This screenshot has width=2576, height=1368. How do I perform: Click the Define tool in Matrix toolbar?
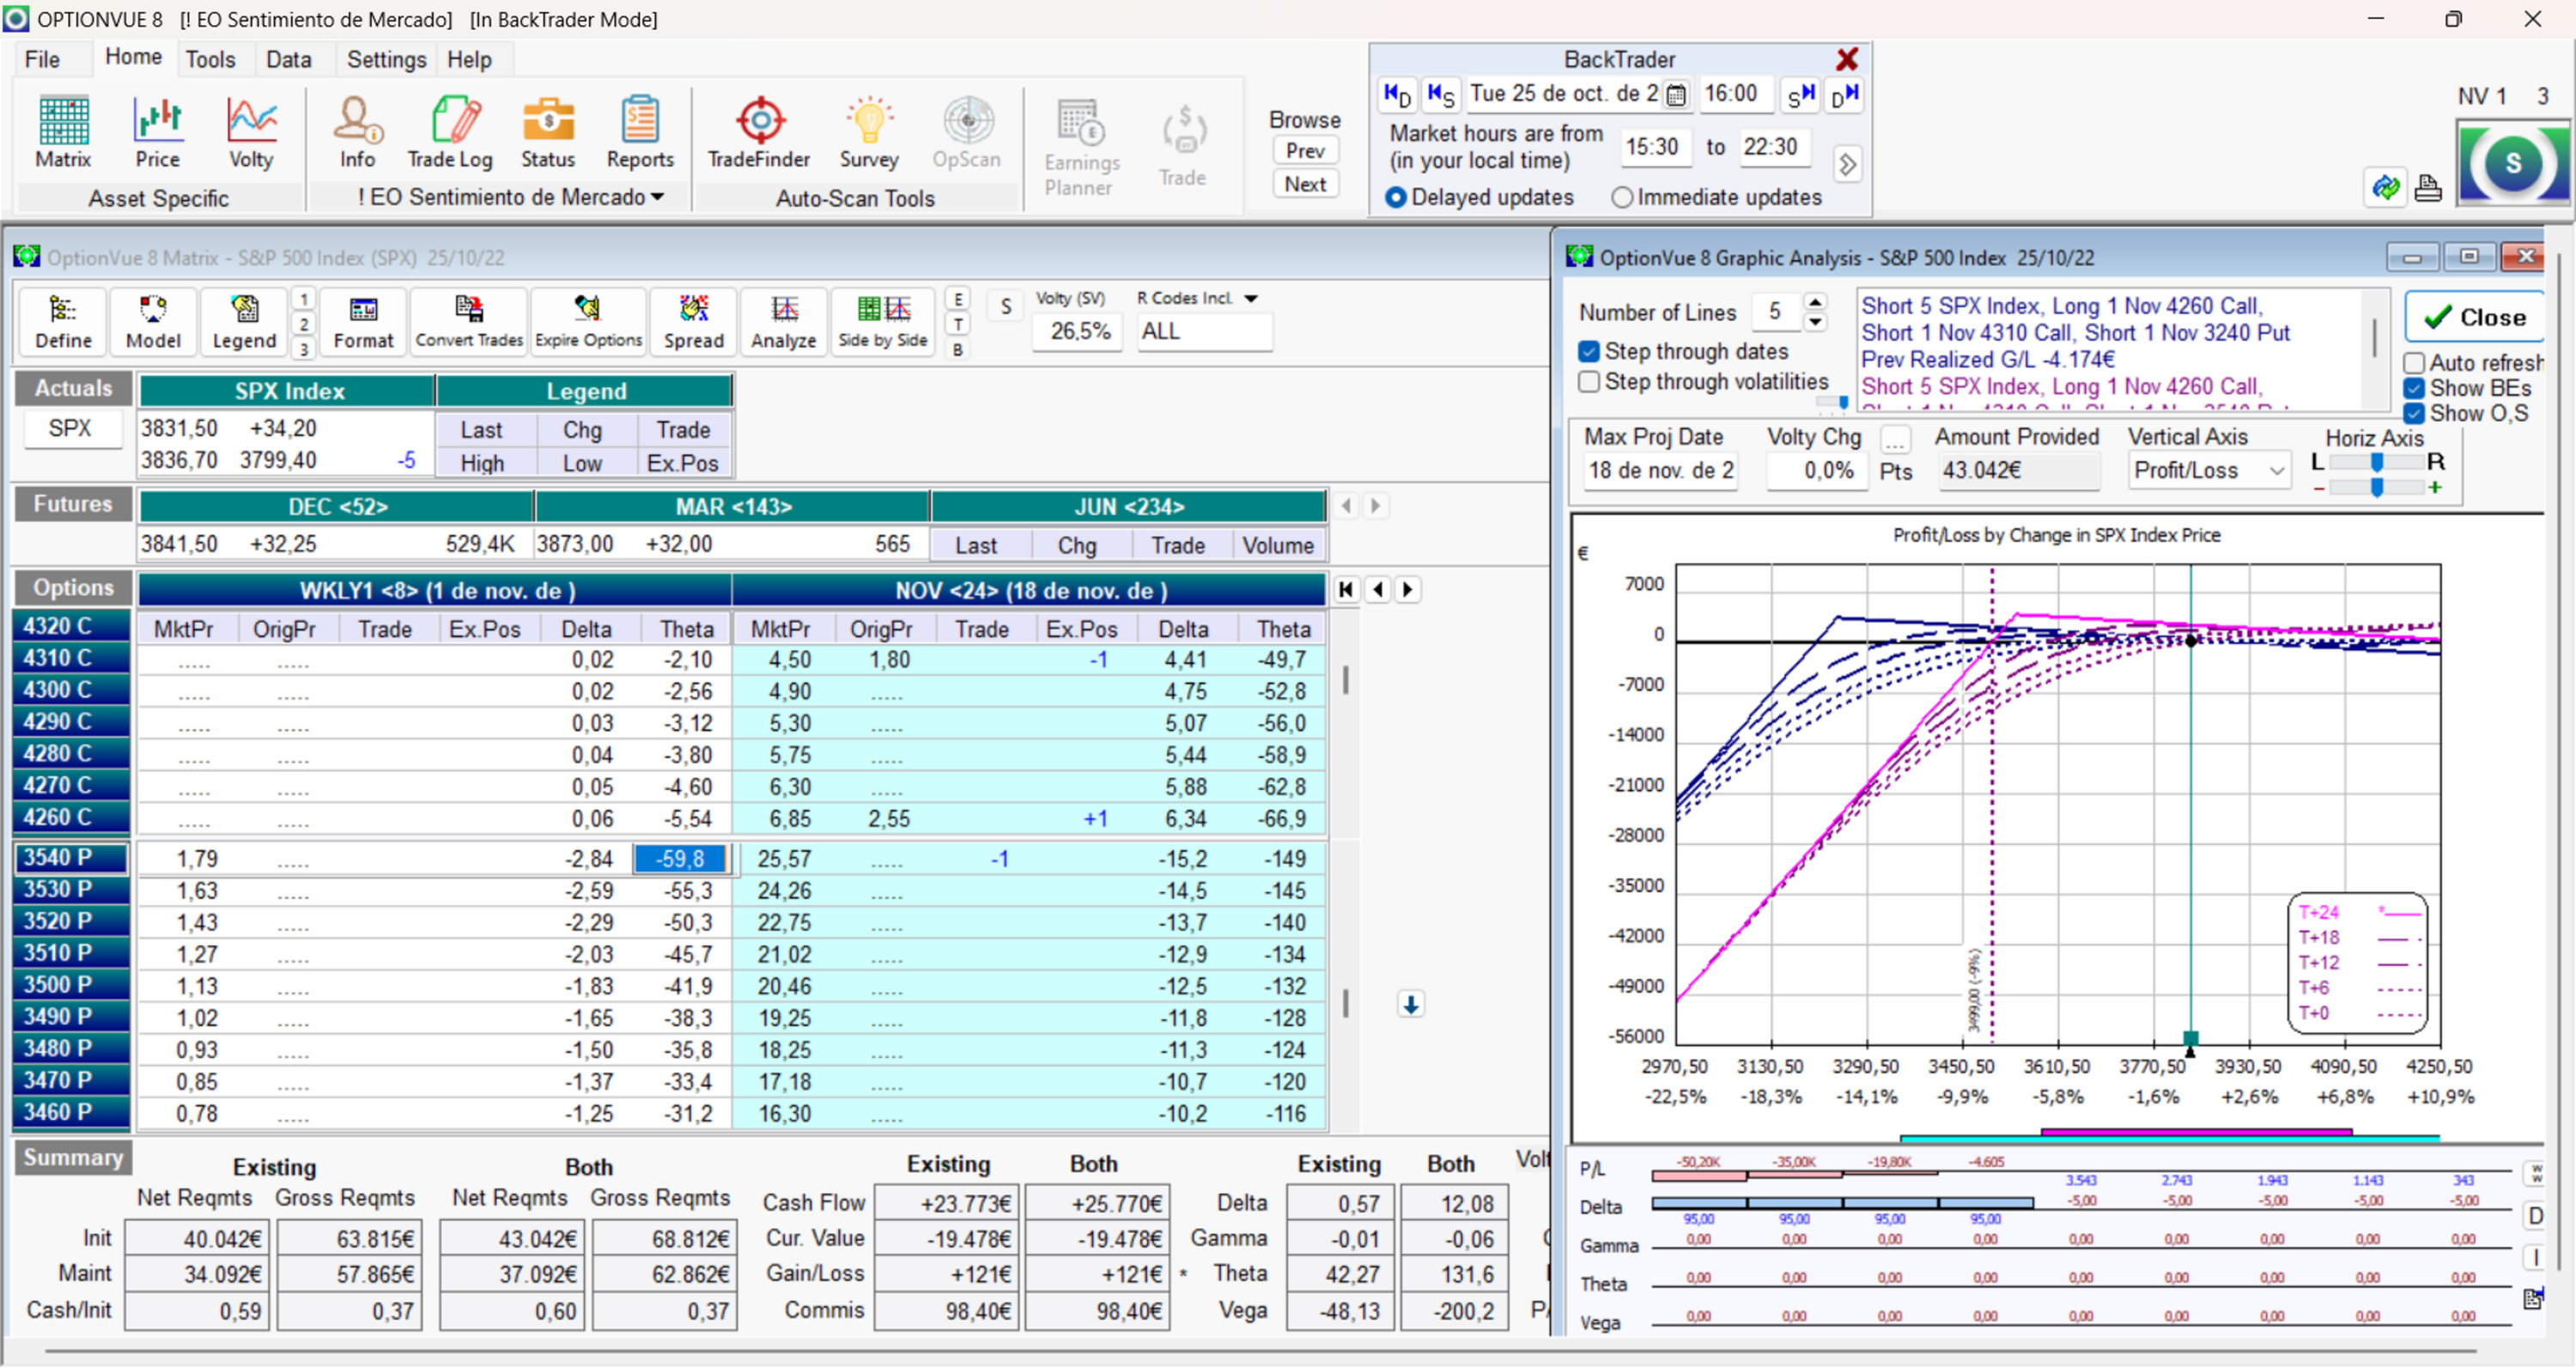(63, 322)
